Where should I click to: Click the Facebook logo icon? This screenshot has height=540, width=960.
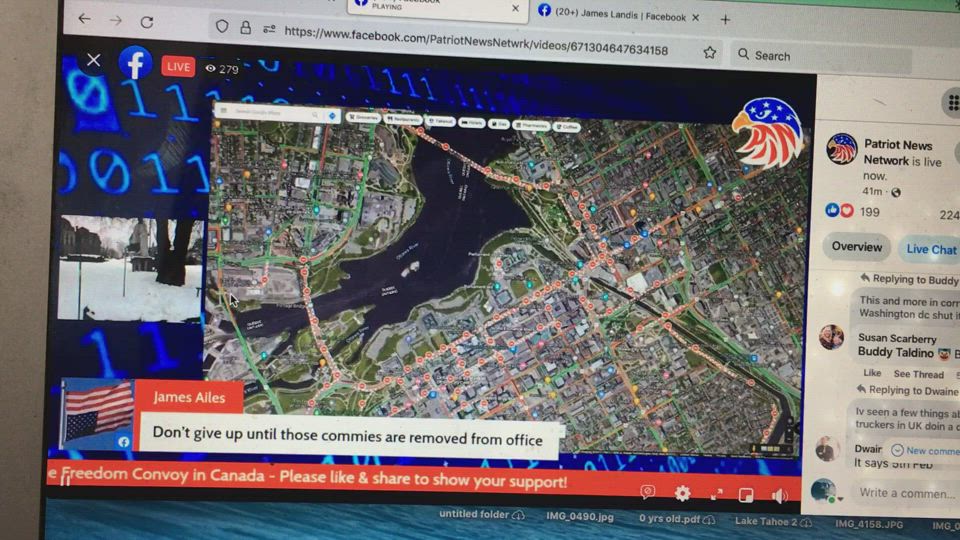tap(135, 64)
